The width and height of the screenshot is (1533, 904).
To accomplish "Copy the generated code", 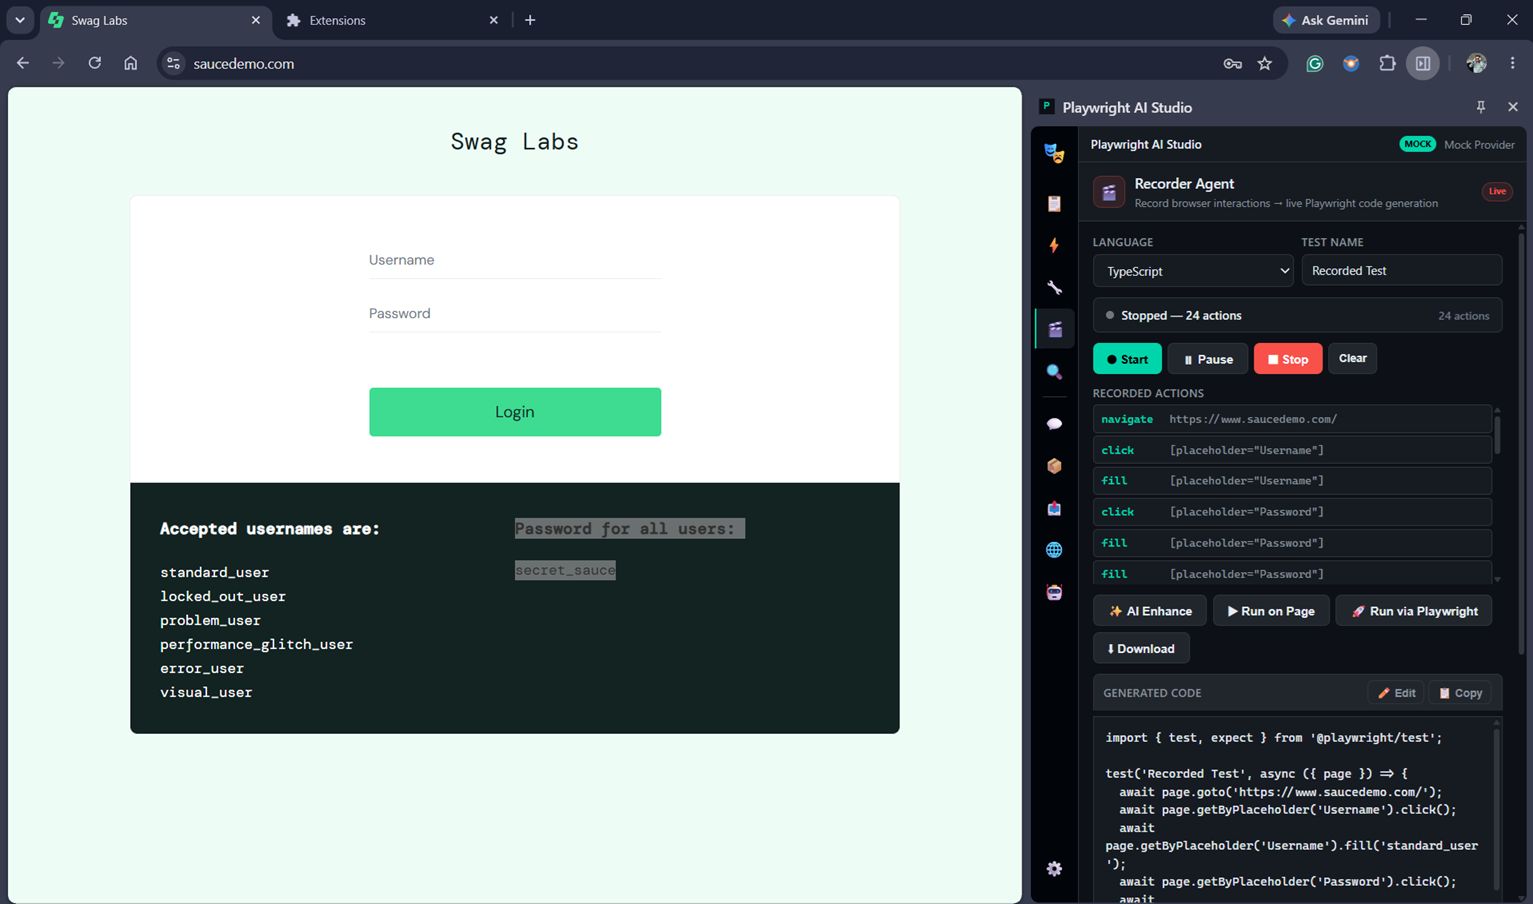I will click(1460, 693).
